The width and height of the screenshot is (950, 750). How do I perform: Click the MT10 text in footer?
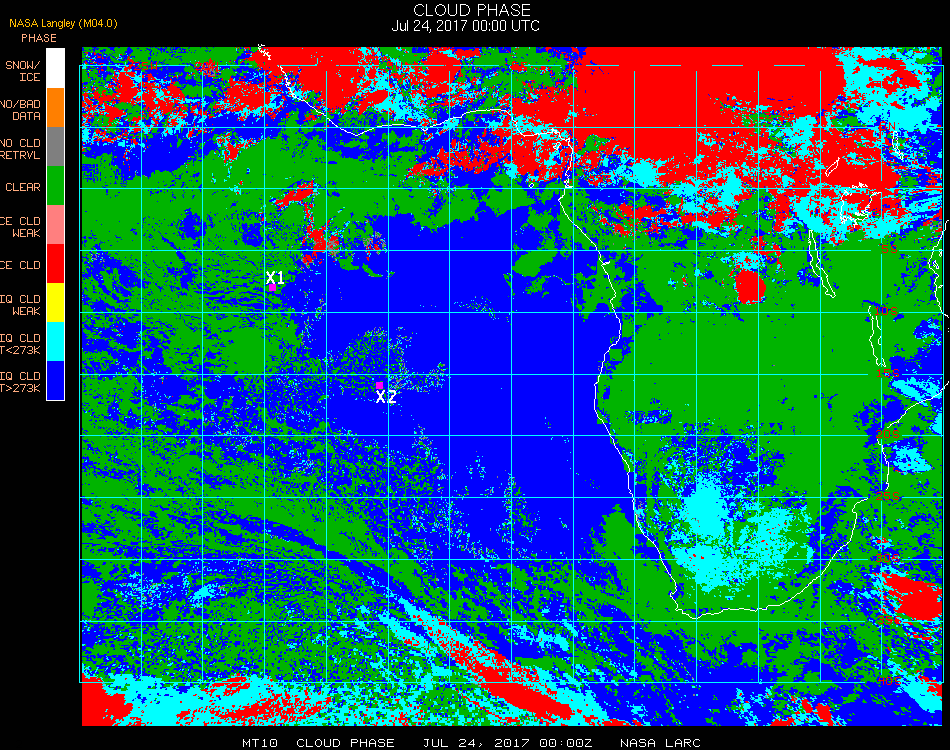[260, 743]
